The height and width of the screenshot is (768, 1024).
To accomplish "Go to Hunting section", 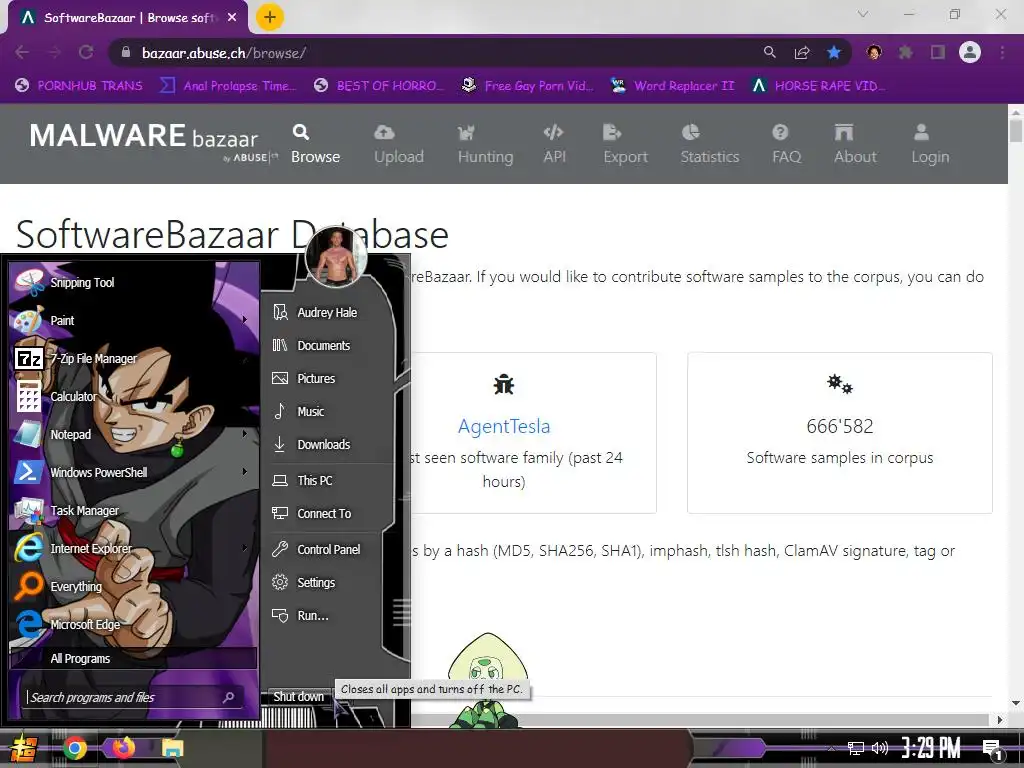I will (x=485, y=144).
